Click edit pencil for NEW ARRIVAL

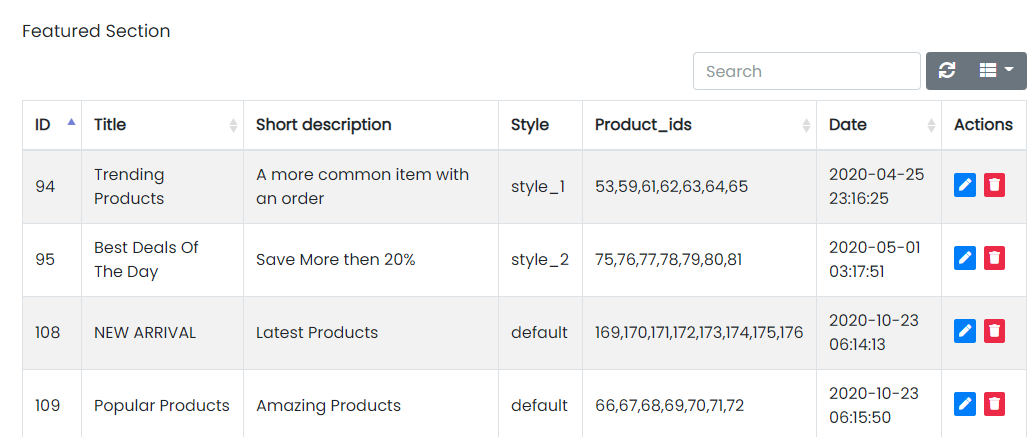[964, 331]
